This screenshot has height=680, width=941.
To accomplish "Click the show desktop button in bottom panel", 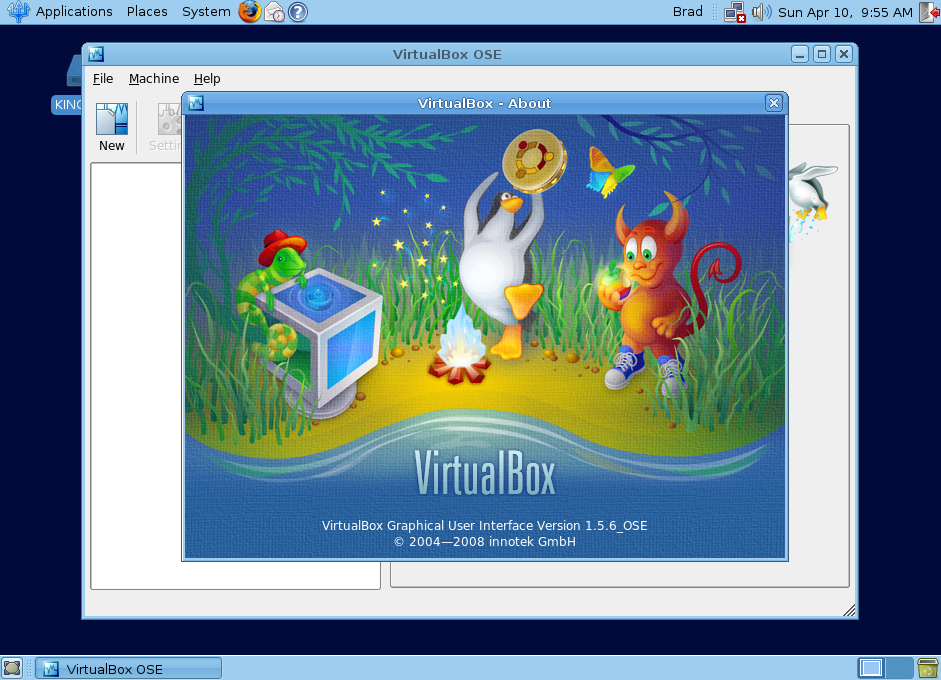I will 12,668.
